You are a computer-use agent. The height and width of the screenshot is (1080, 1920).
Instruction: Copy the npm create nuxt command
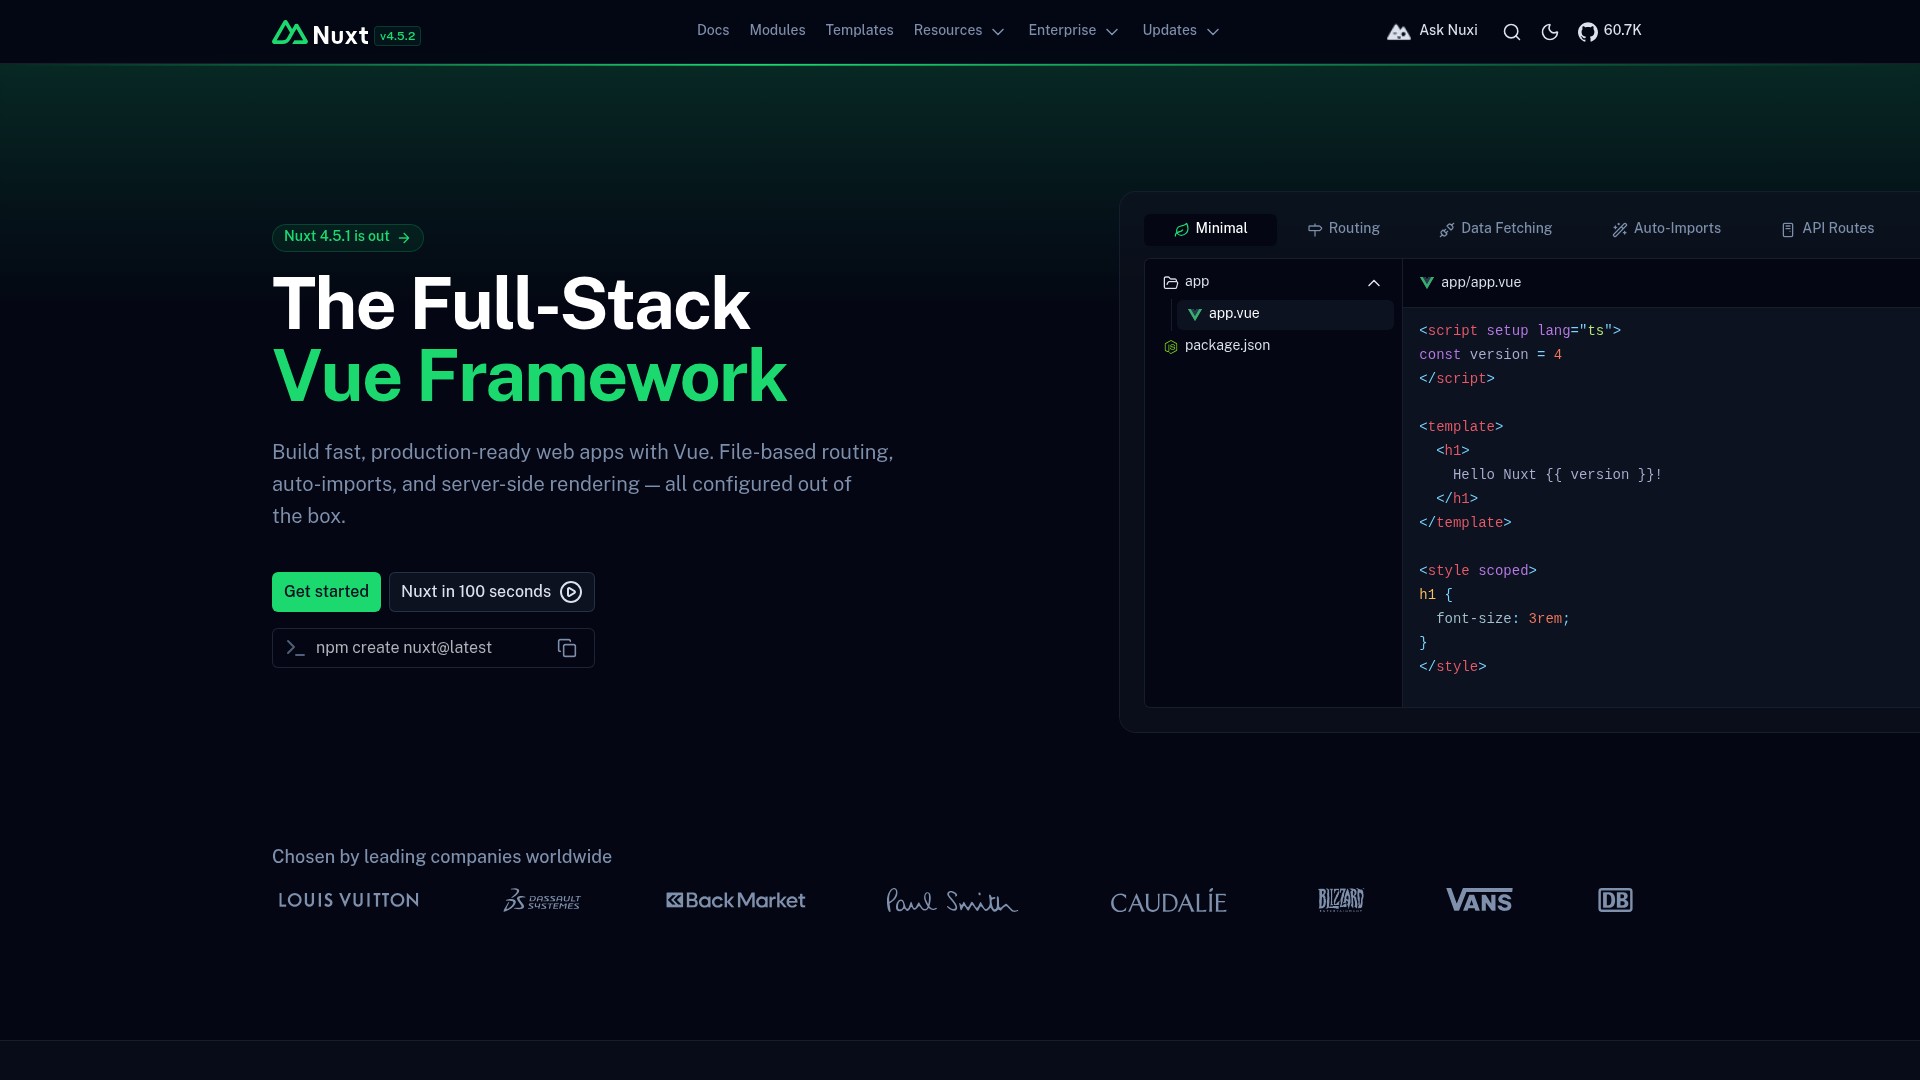tap(567, 648)
